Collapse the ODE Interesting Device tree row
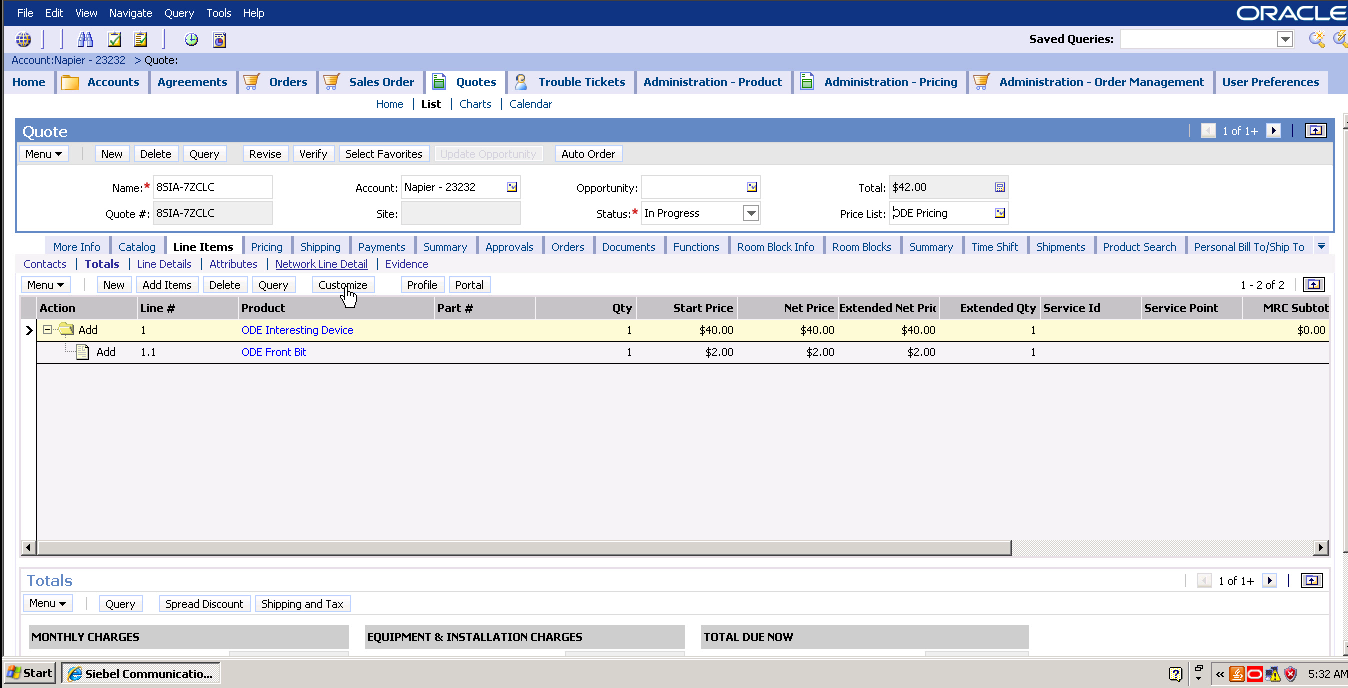 pos(47,330)
